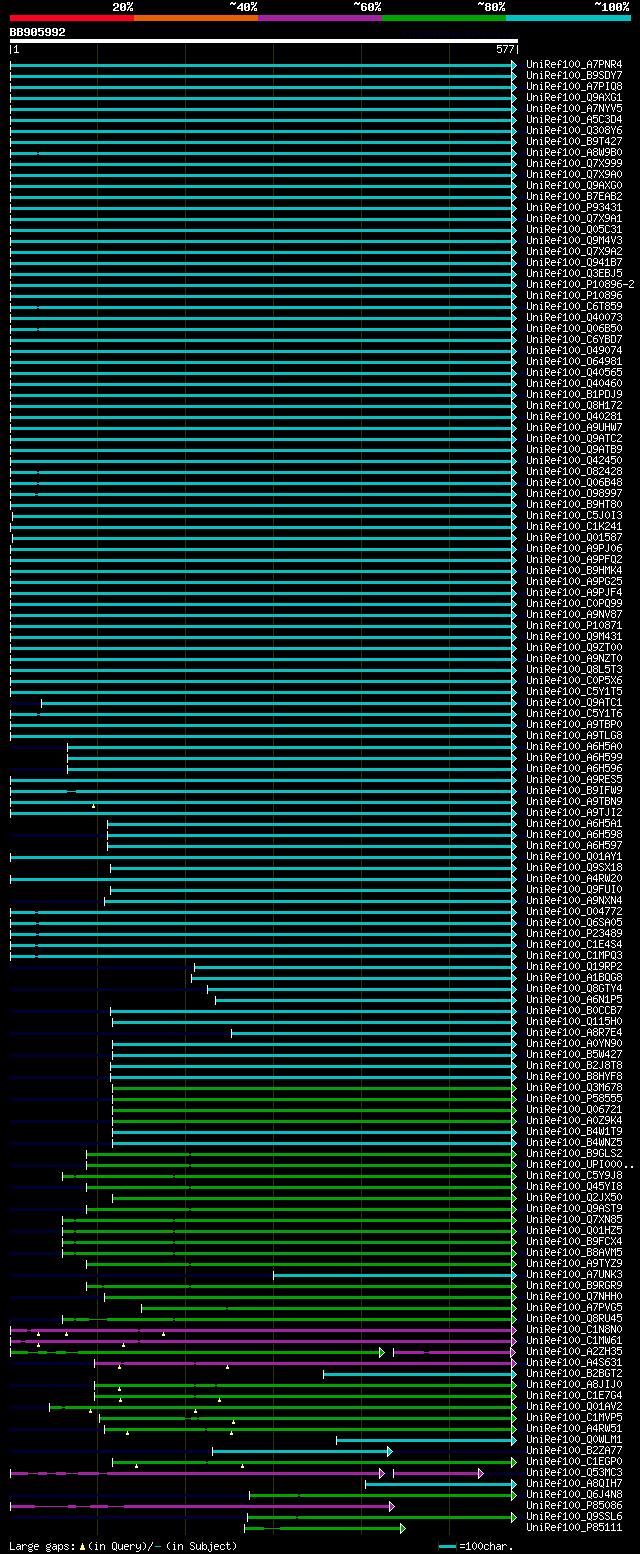Open hit UniRef100_A7PNR4
This screenshot has width=640, height=1554.
[574, 65]
